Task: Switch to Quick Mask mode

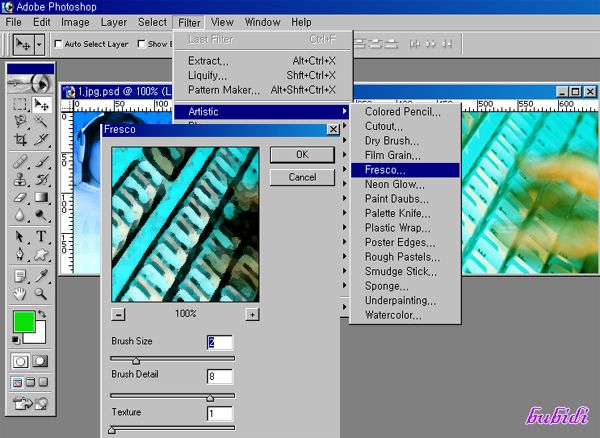Action: point(40,361)
